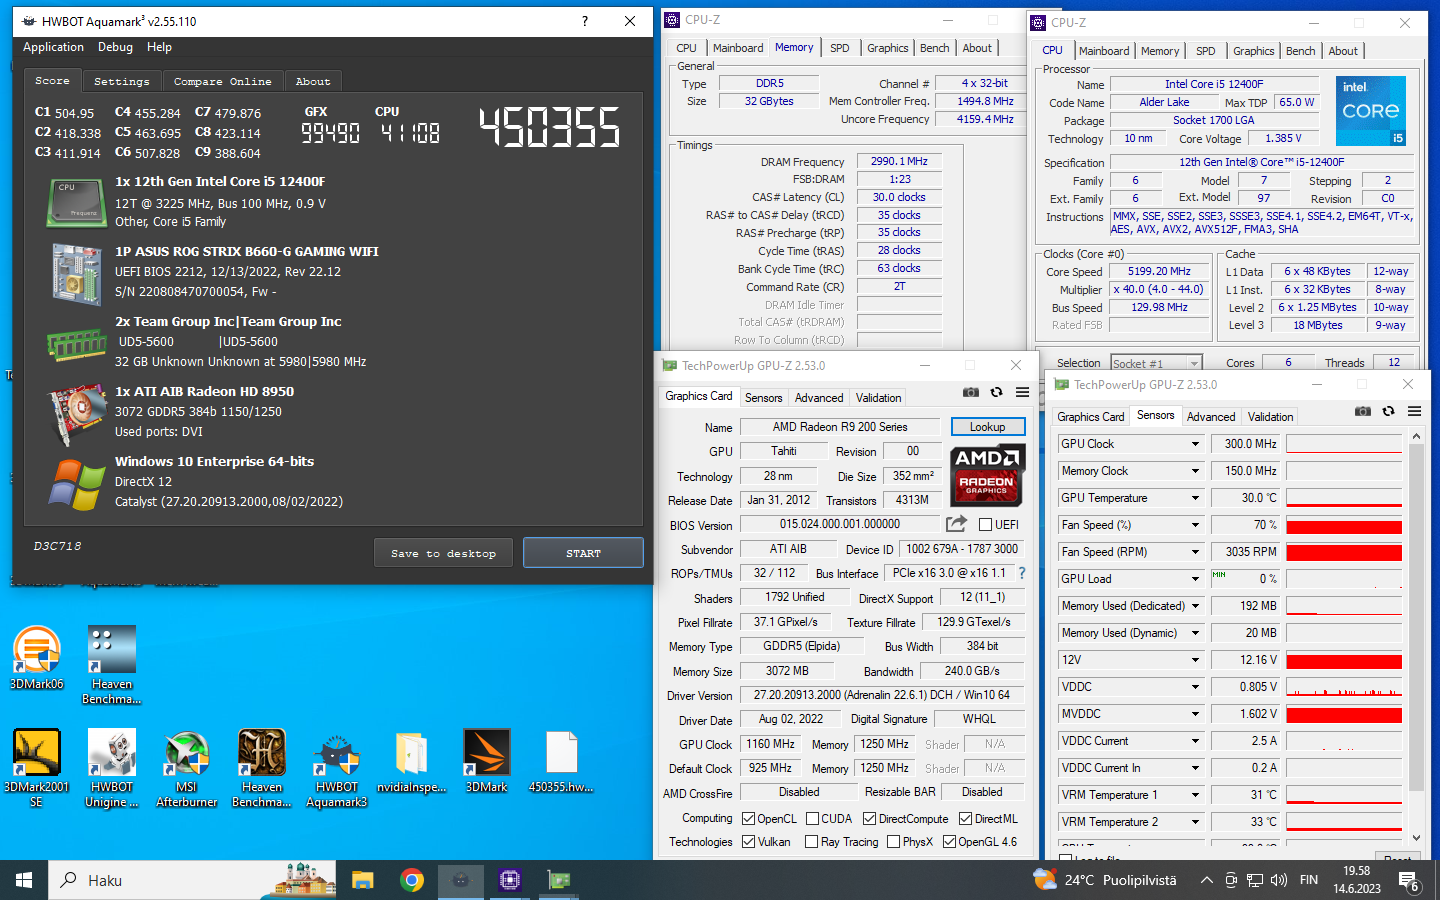Open the Memory Used (Dedicated) dropdown
Screen dimensions: 1440x900
click(1195, 606)
